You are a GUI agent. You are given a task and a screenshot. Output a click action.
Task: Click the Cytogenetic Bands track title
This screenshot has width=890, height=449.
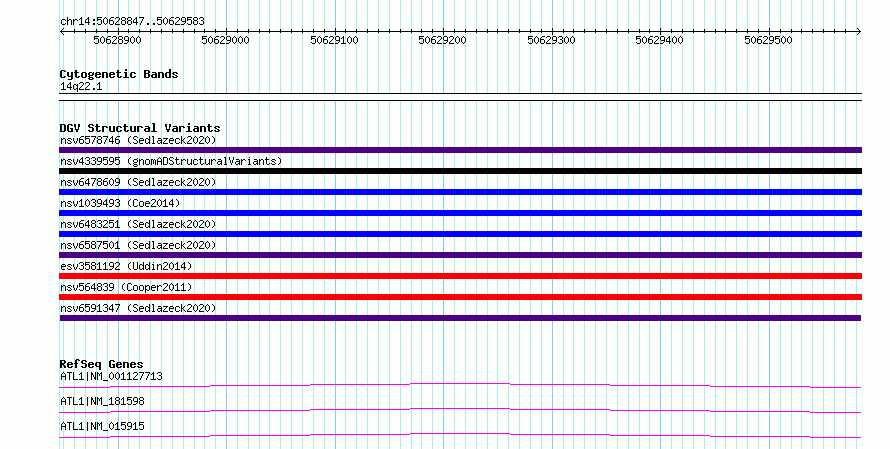(119, 74)
